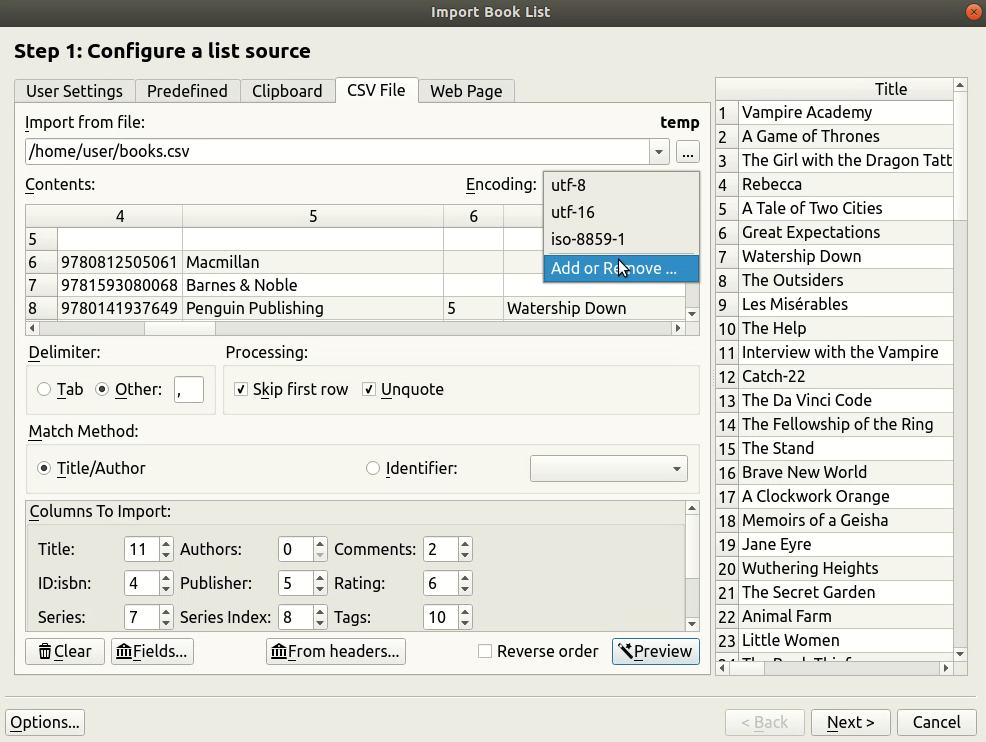
Task: Uncheck the Unquote option
Action: [x=369, y=389]
